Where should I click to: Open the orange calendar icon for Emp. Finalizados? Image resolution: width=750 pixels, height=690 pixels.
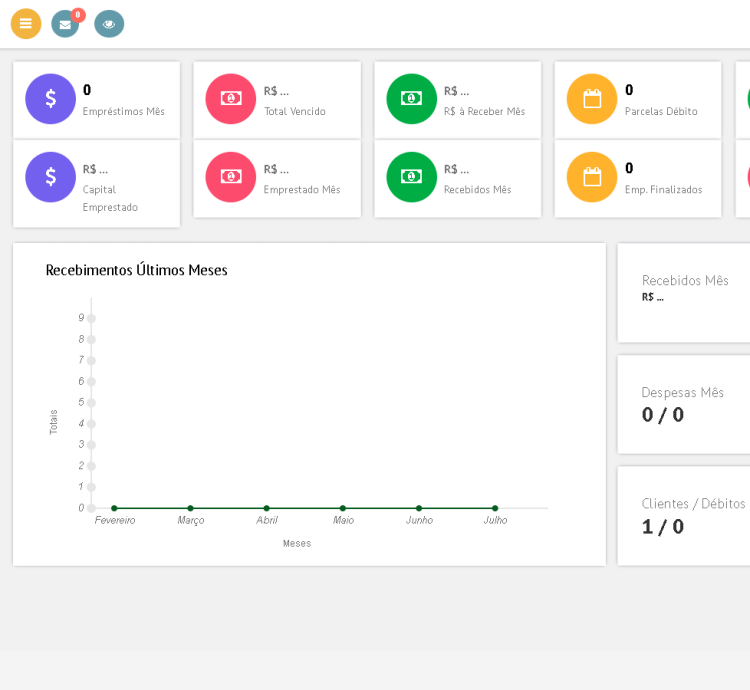[592, 177]
